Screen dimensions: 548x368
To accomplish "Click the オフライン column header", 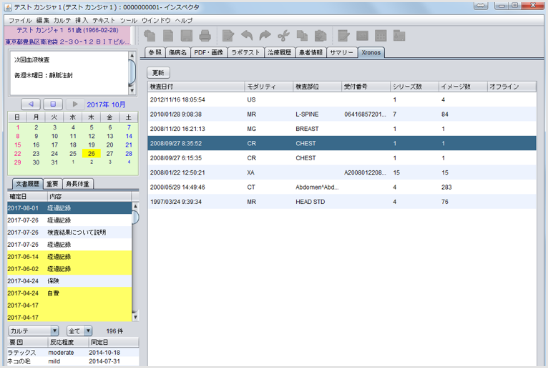I will pyautogui.click(x=511, y=87).
